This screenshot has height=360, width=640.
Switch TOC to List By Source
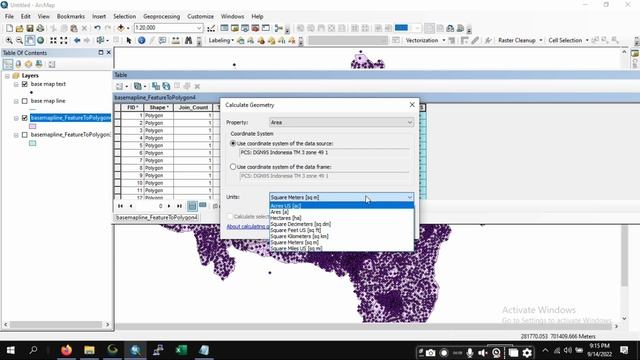[18, 64]
